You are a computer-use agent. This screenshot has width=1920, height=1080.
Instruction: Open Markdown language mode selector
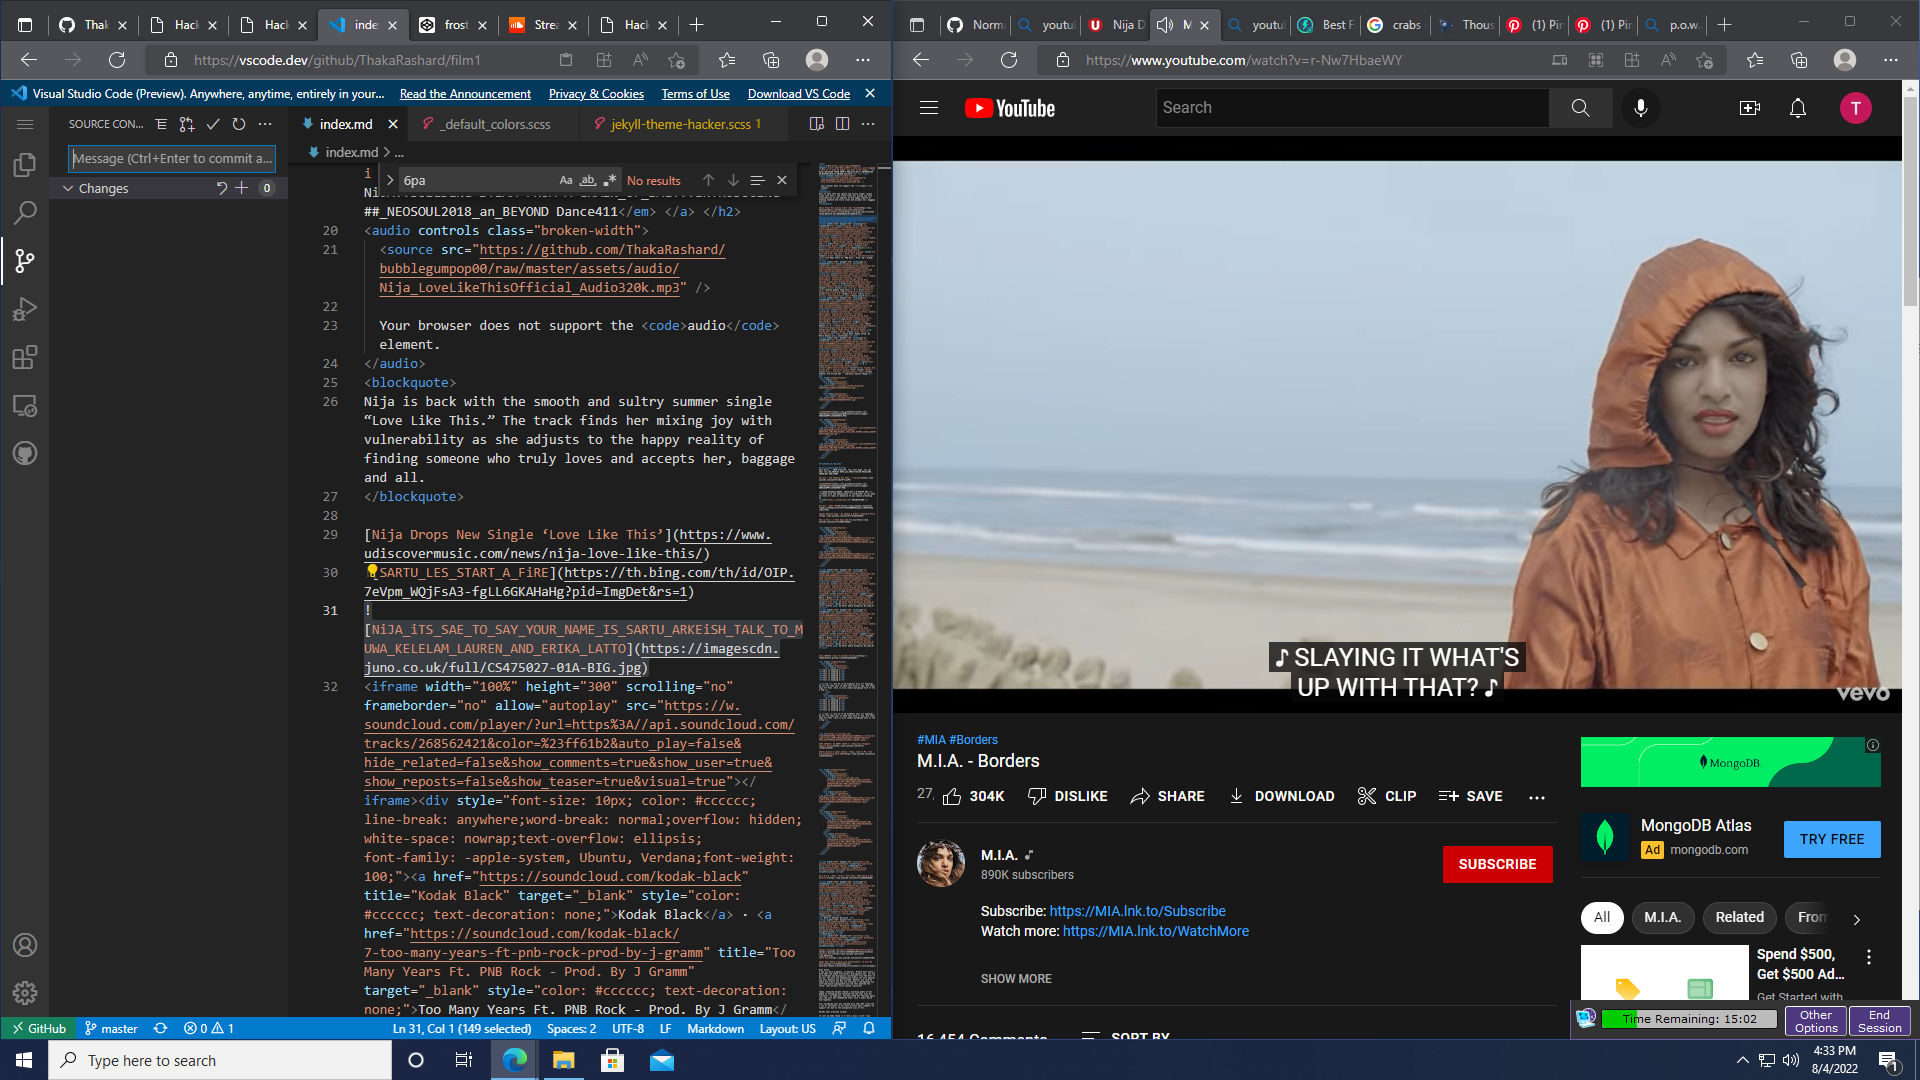tap(715, 1029)
